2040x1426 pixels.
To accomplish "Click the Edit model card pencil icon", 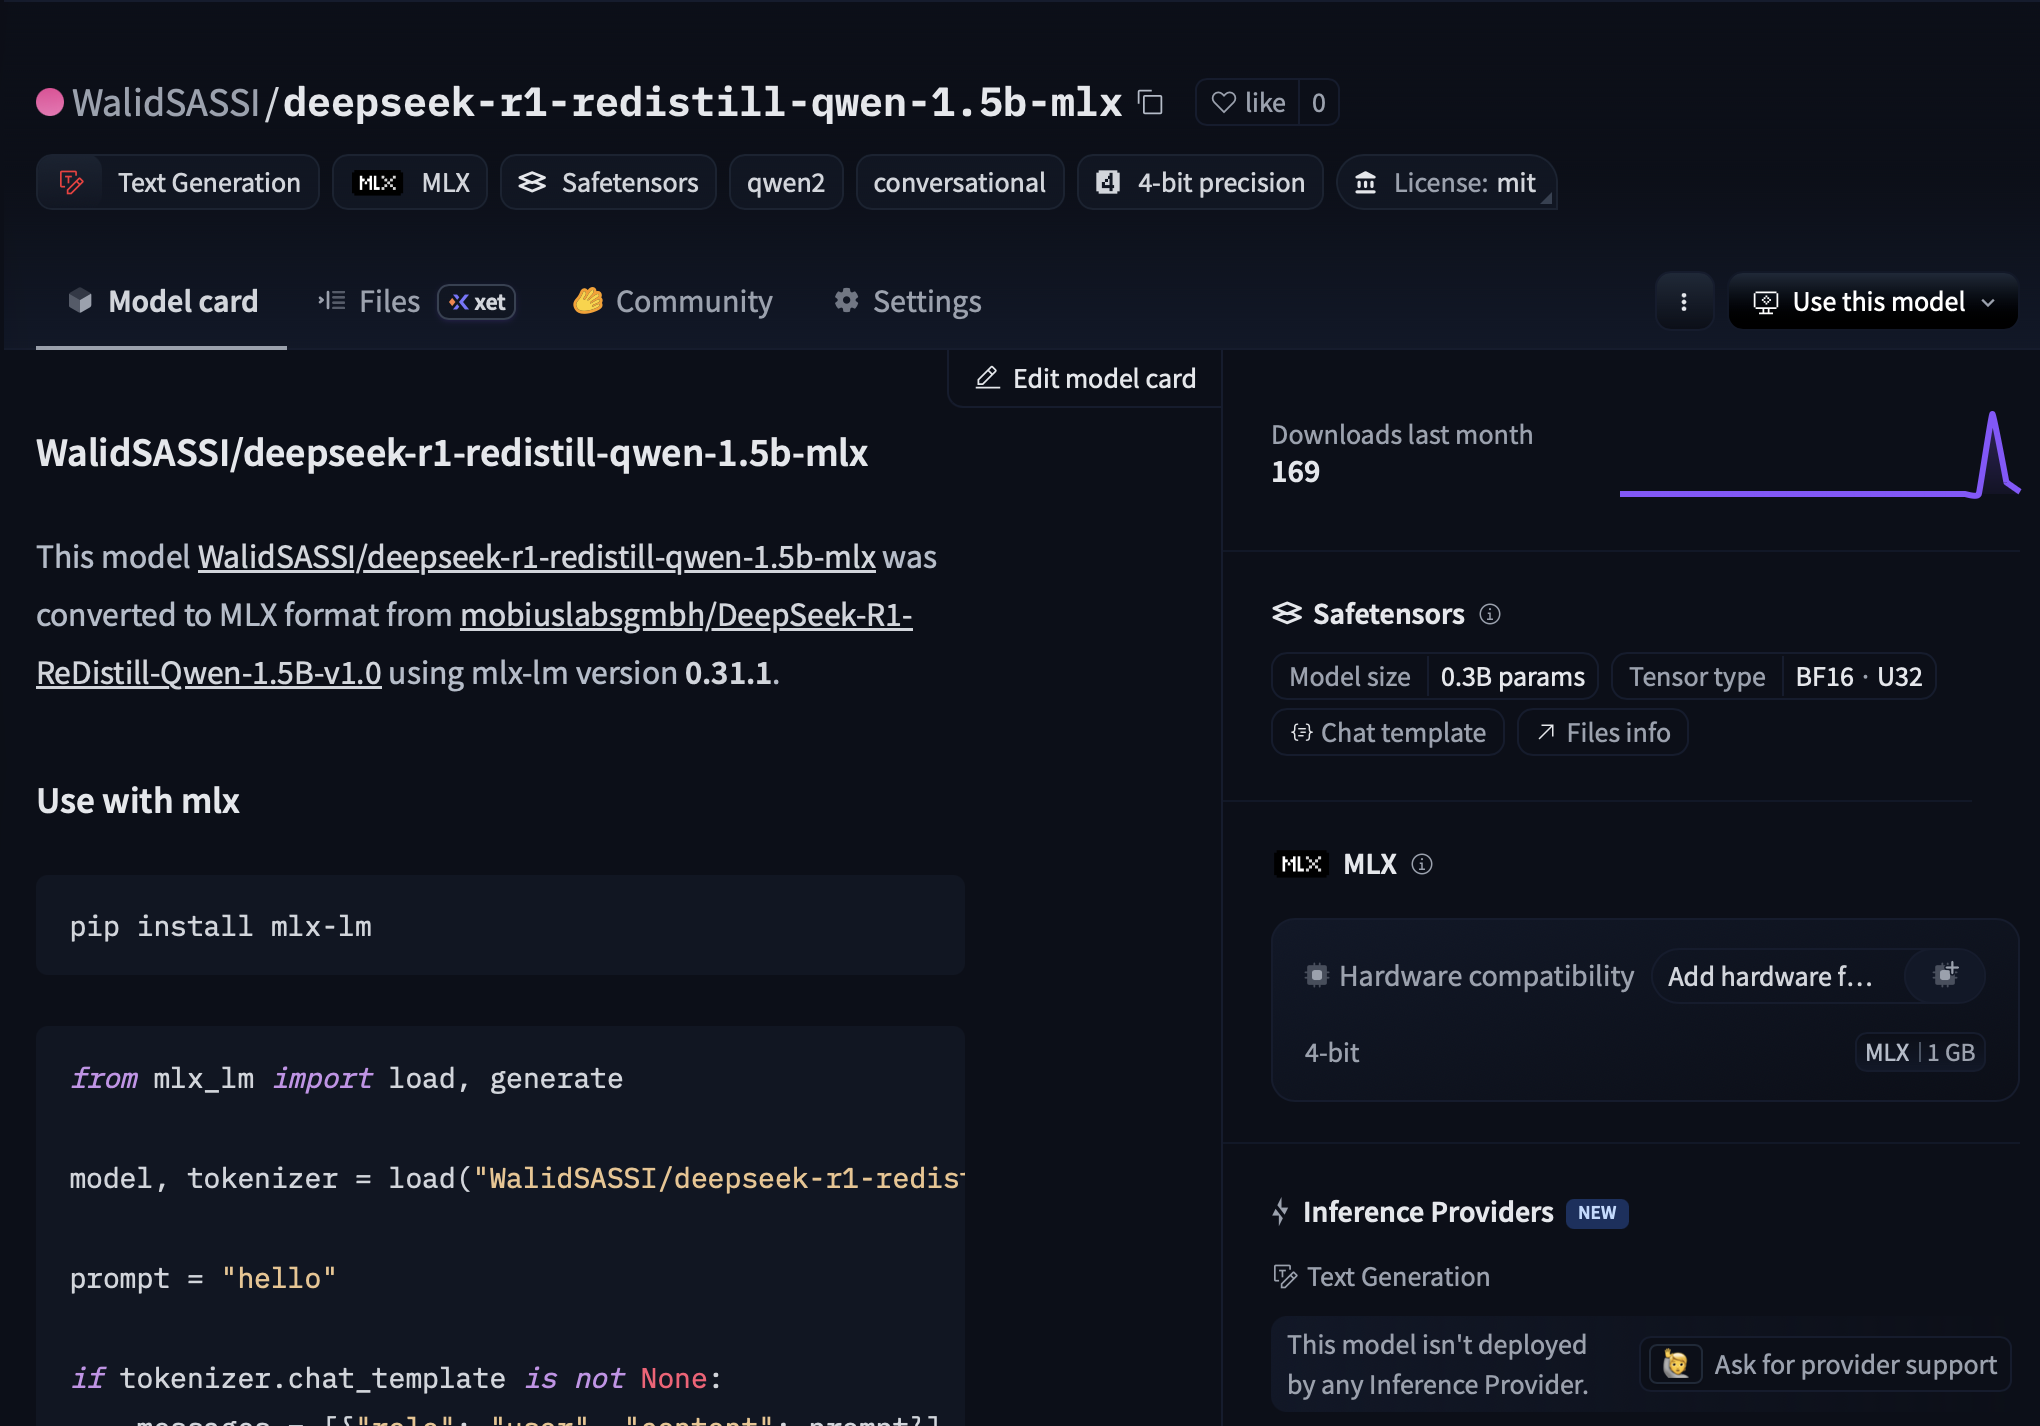I will [x=988, y=378].
